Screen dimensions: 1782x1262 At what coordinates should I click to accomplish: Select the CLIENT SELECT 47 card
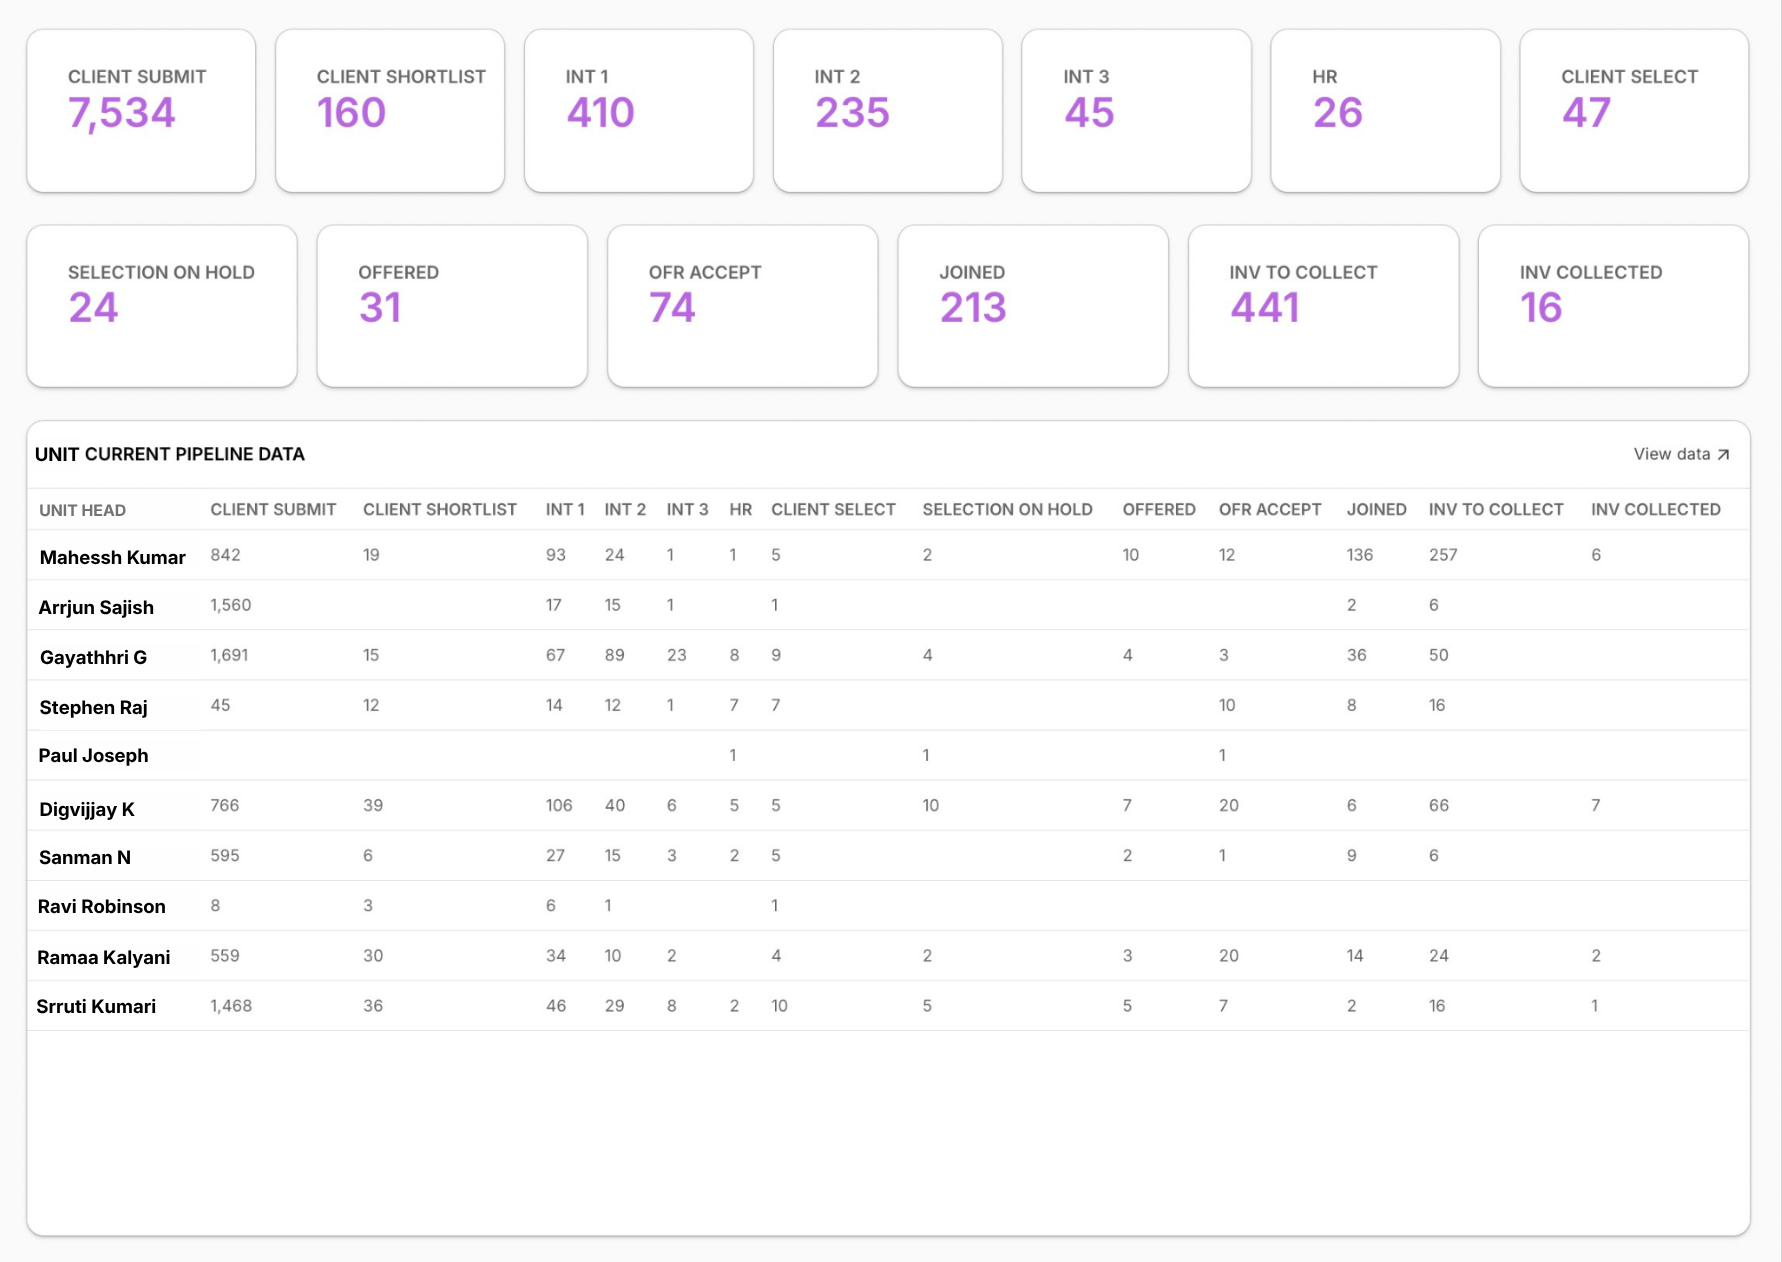coord(1634,111)
